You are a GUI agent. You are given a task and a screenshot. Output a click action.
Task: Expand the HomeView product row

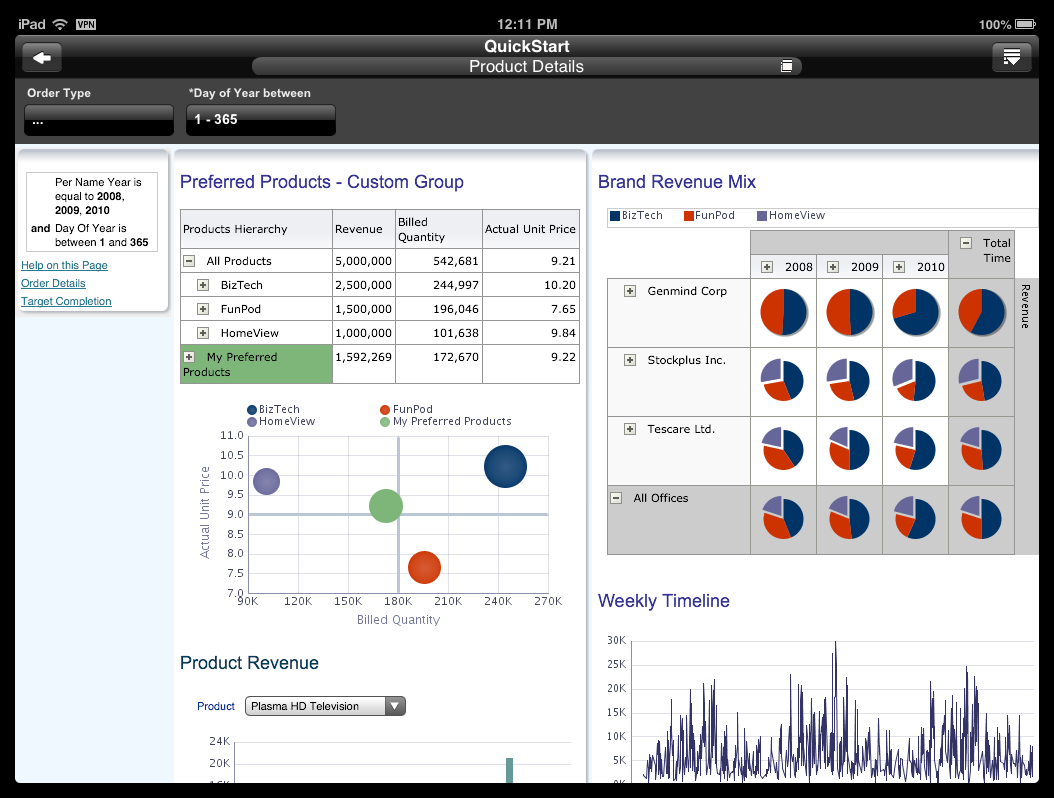click(x=203, y=333)
